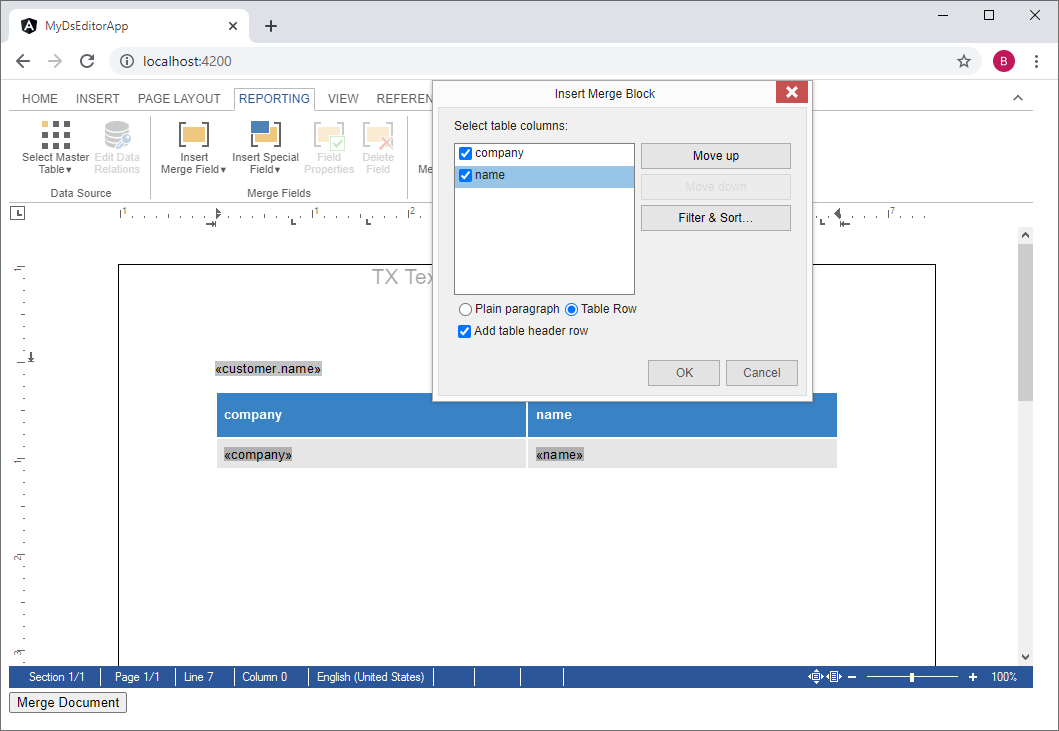Click the Edit Data Relations icon
Image resolution: width=1059 pixels, height=731 pixels.
117,147
